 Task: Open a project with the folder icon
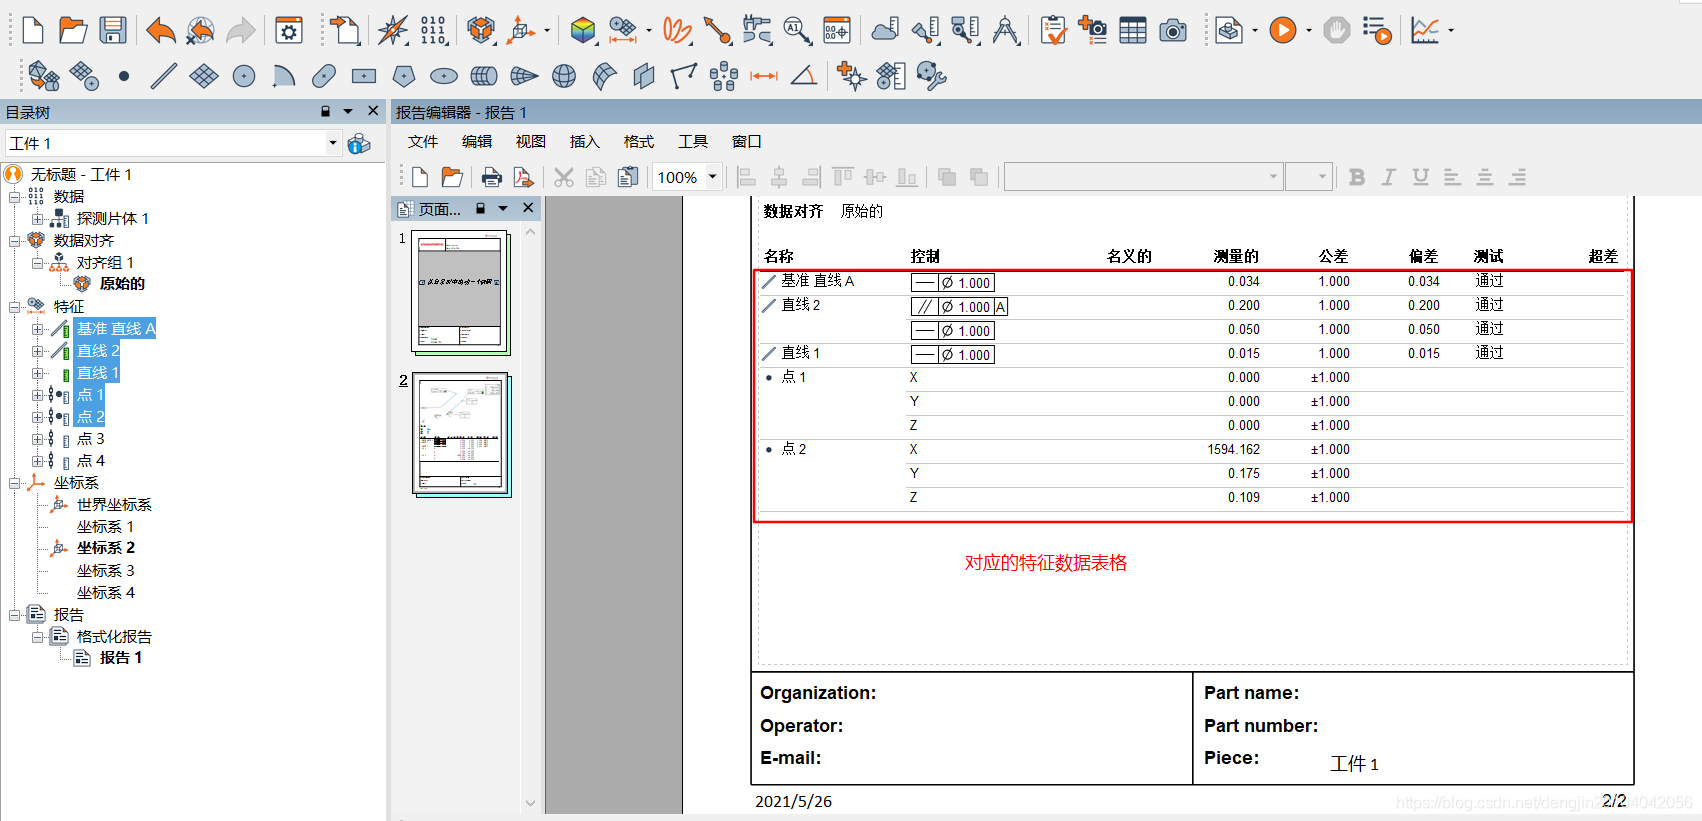click(x=72, y=31)
